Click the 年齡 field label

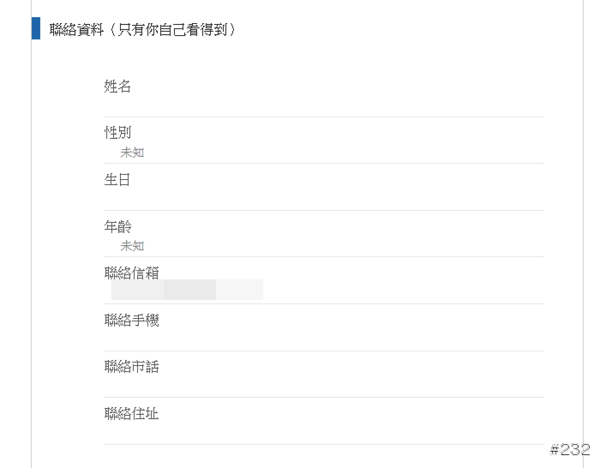[x=118, y=227]
